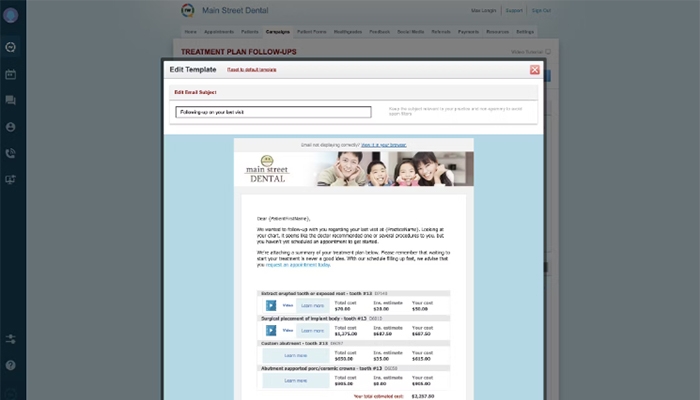700x400 pixels.
Task: Open the calendar icon in the left sidebar
Action: click(10, 74)
